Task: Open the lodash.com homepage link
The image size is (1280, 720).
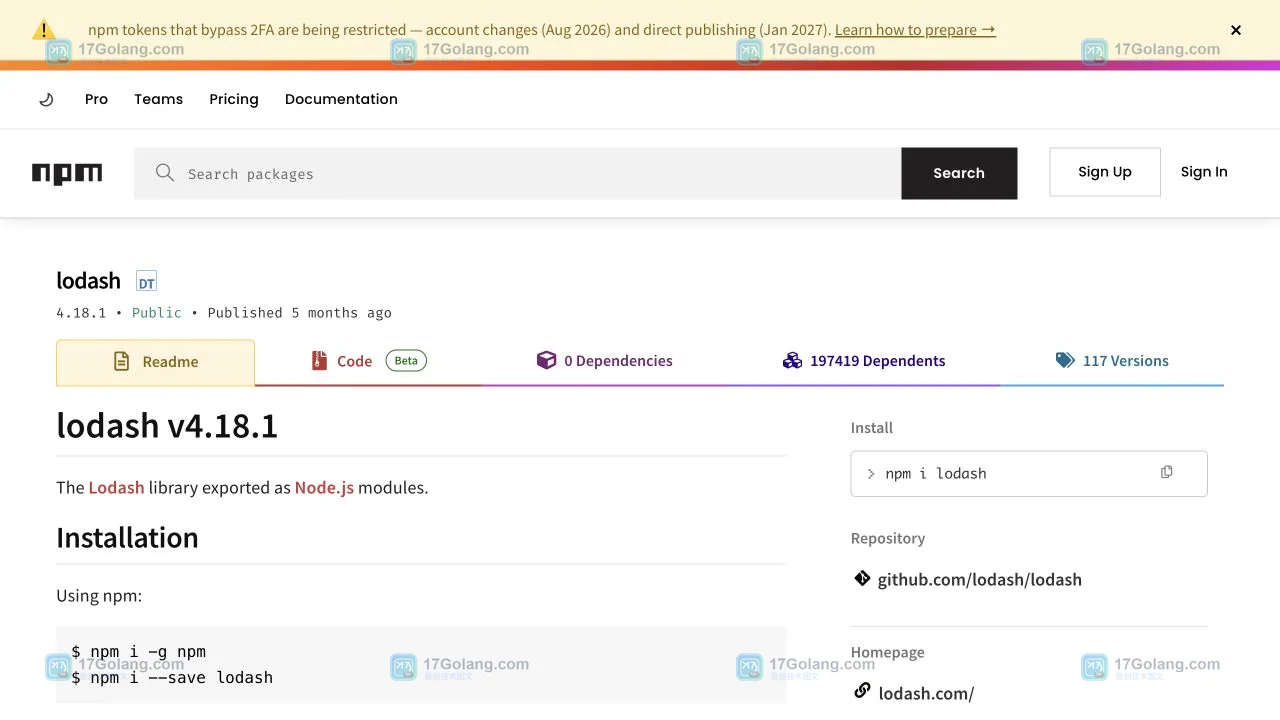Action: pos(926,693)
